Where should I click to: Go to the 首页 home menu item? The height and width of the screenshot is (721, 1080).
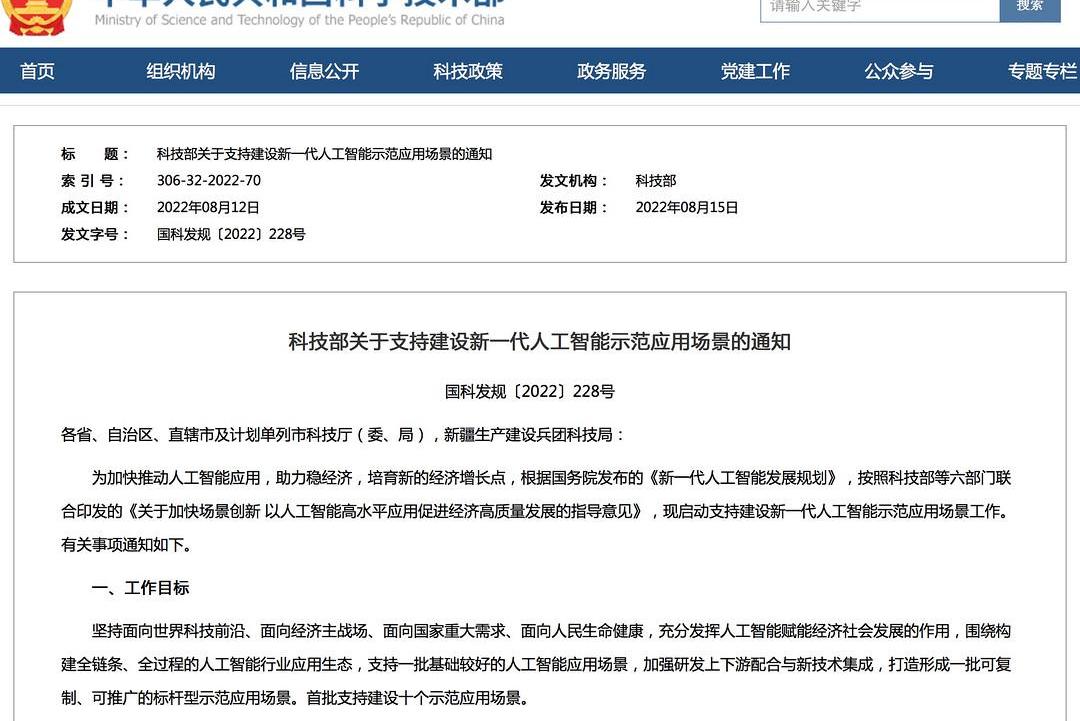tap(38, 72)
